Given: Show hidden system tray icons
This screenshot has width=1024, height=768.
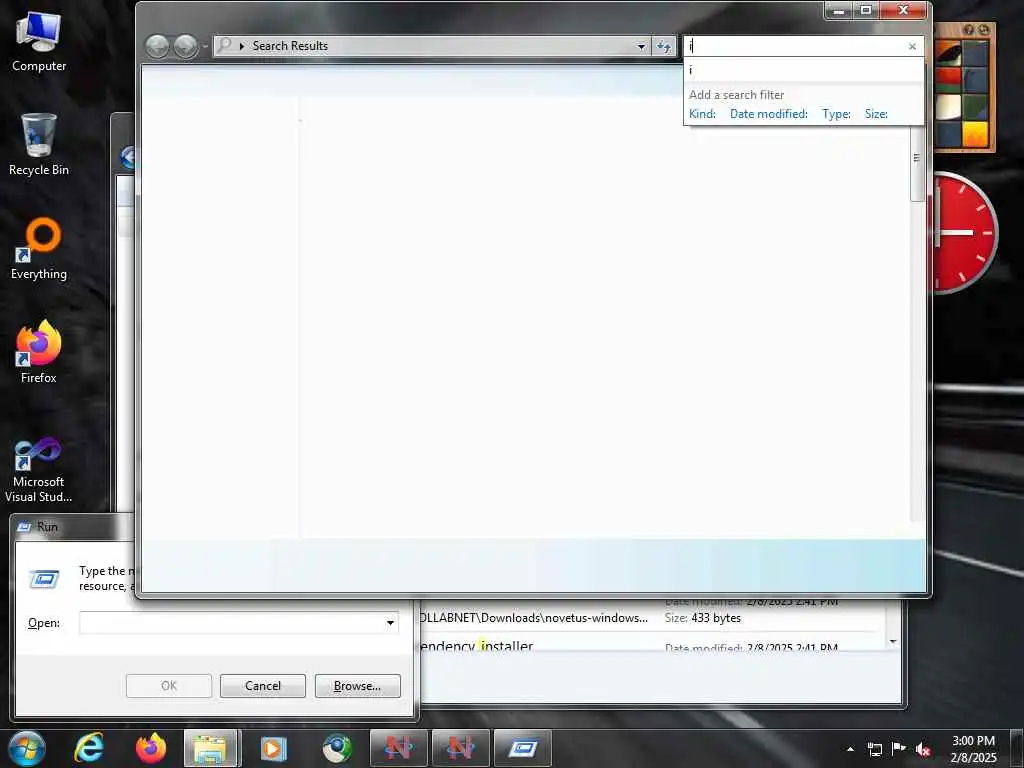Looking at the screenshot, I should click(x=850, y=749).
